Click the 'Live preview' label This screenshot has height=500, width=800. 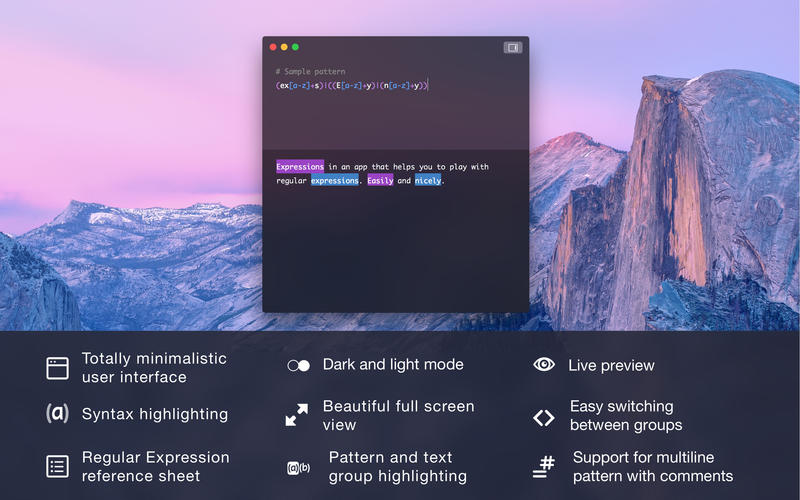click(611, 365)
